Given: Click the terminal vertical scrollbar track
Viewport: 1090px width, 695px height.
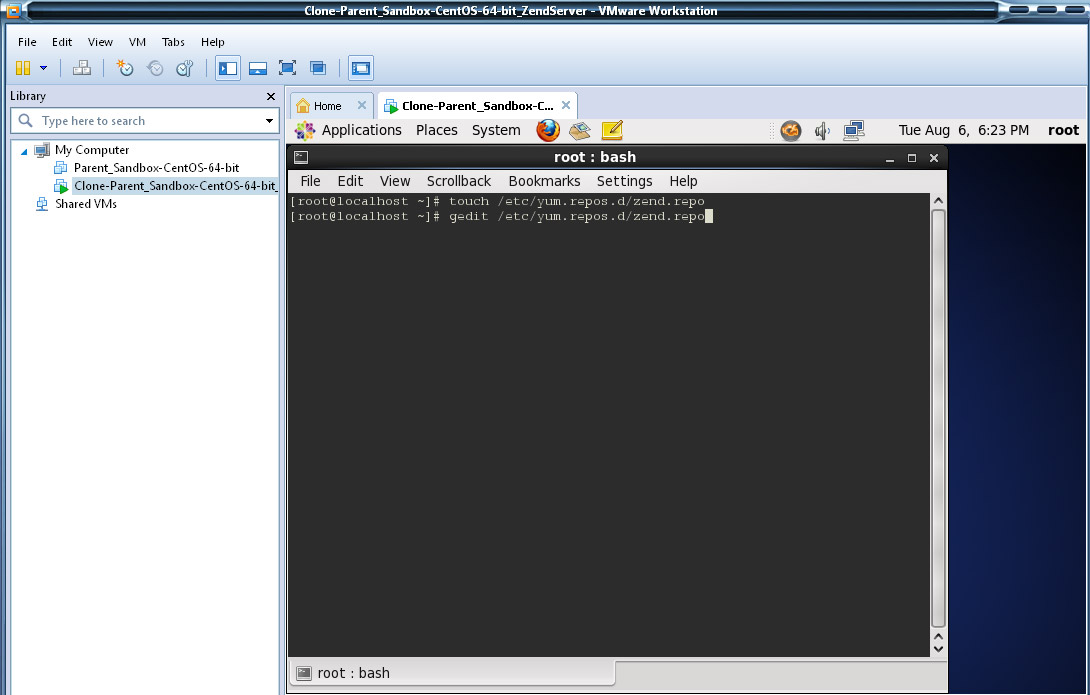Looking at the screenshot, I should click(x=938, y=418).
